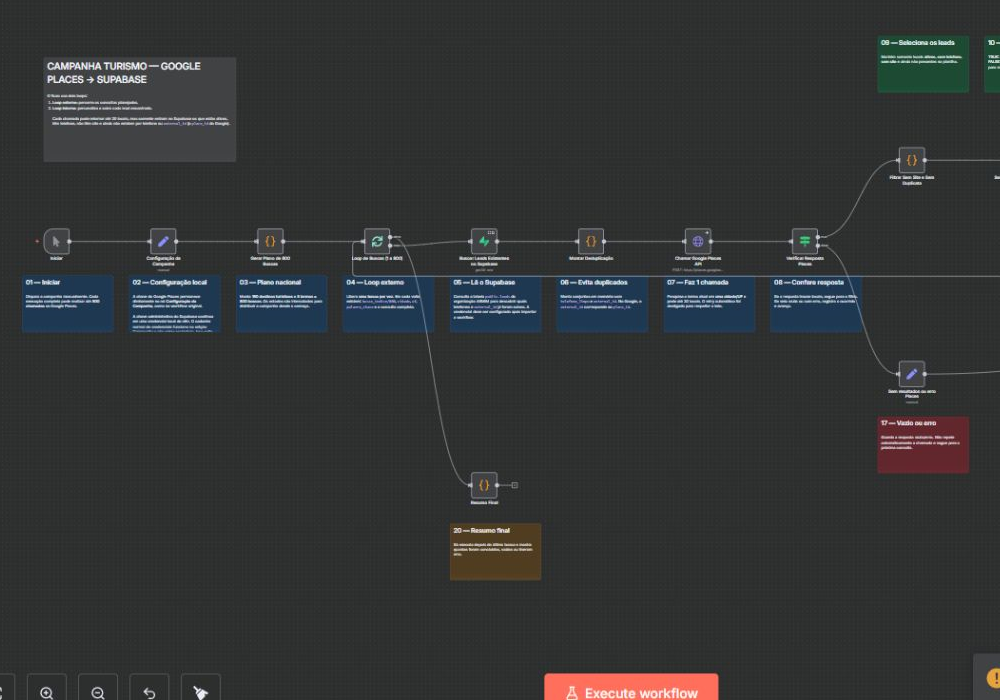Open the Chamar Google Places API HTTP node
Screen dimensions: 1000x700
[x=698, y=242]
